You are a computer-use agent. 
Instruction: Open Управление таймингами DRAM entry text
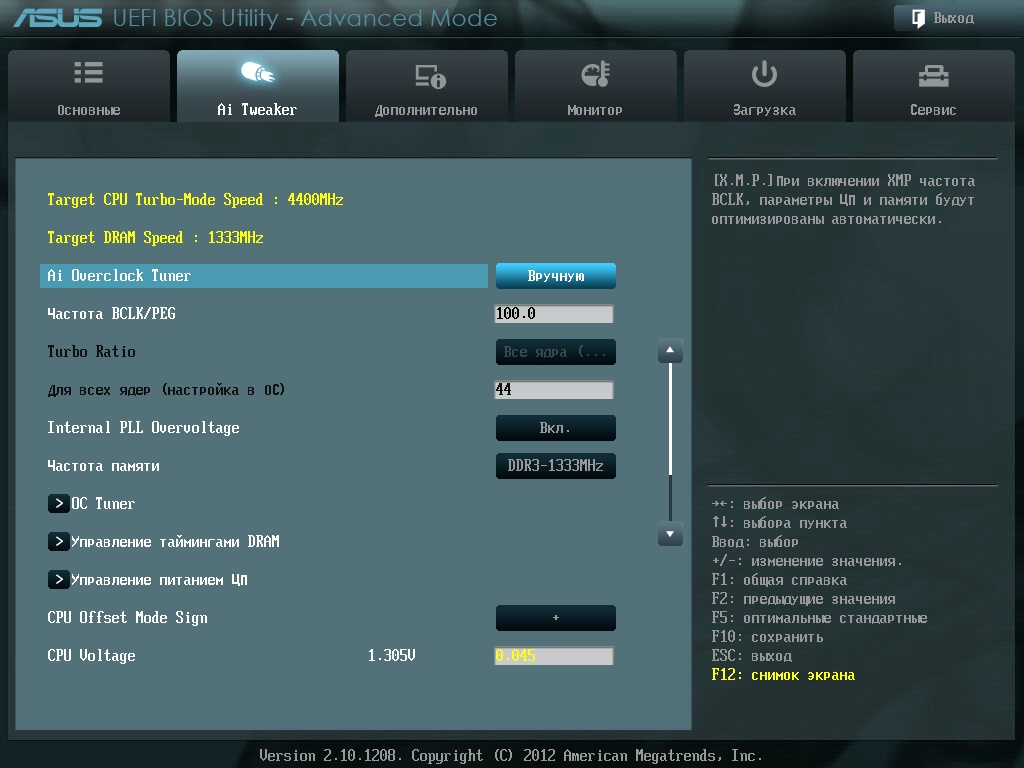[x=175, y=541]
